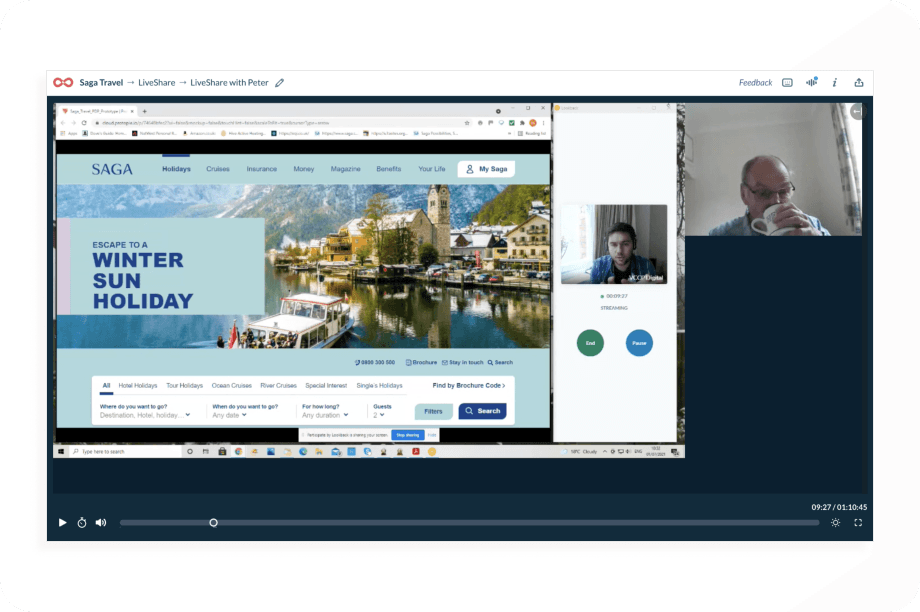The height and width of the screenshot is (612, 920).
Task: Select the All holidays tab
Action: pos(106,386)
